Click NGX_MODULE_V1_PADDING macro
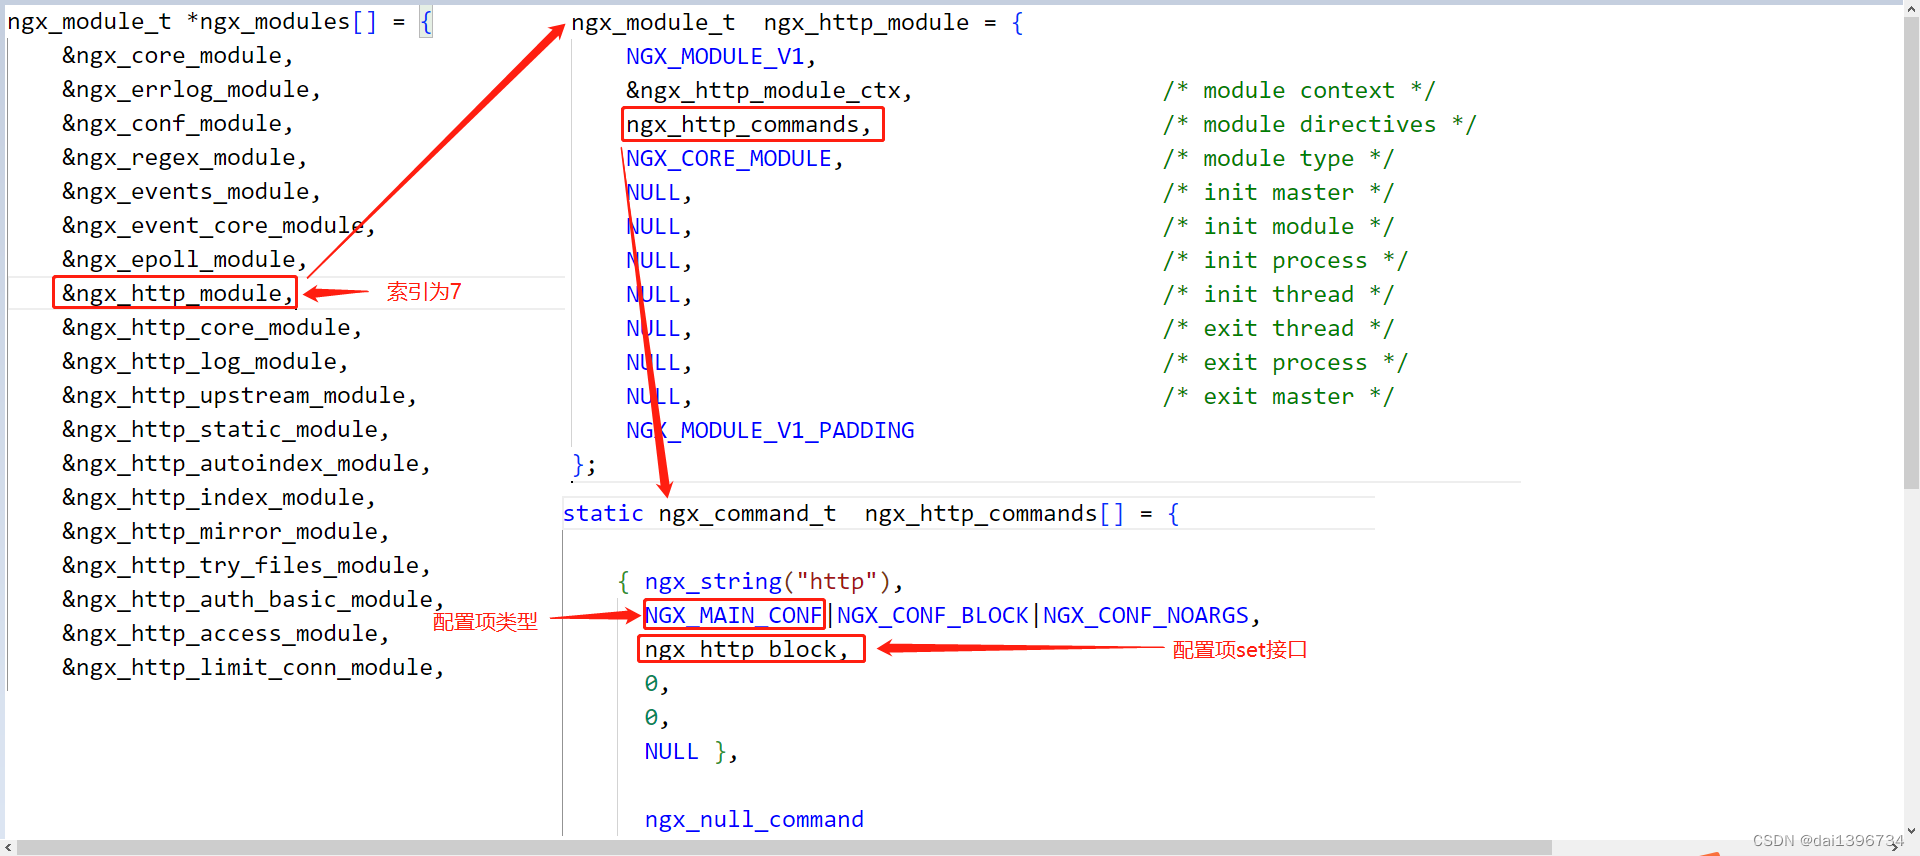This screenshot has height=856, width=1920. (x=770, y=430)
